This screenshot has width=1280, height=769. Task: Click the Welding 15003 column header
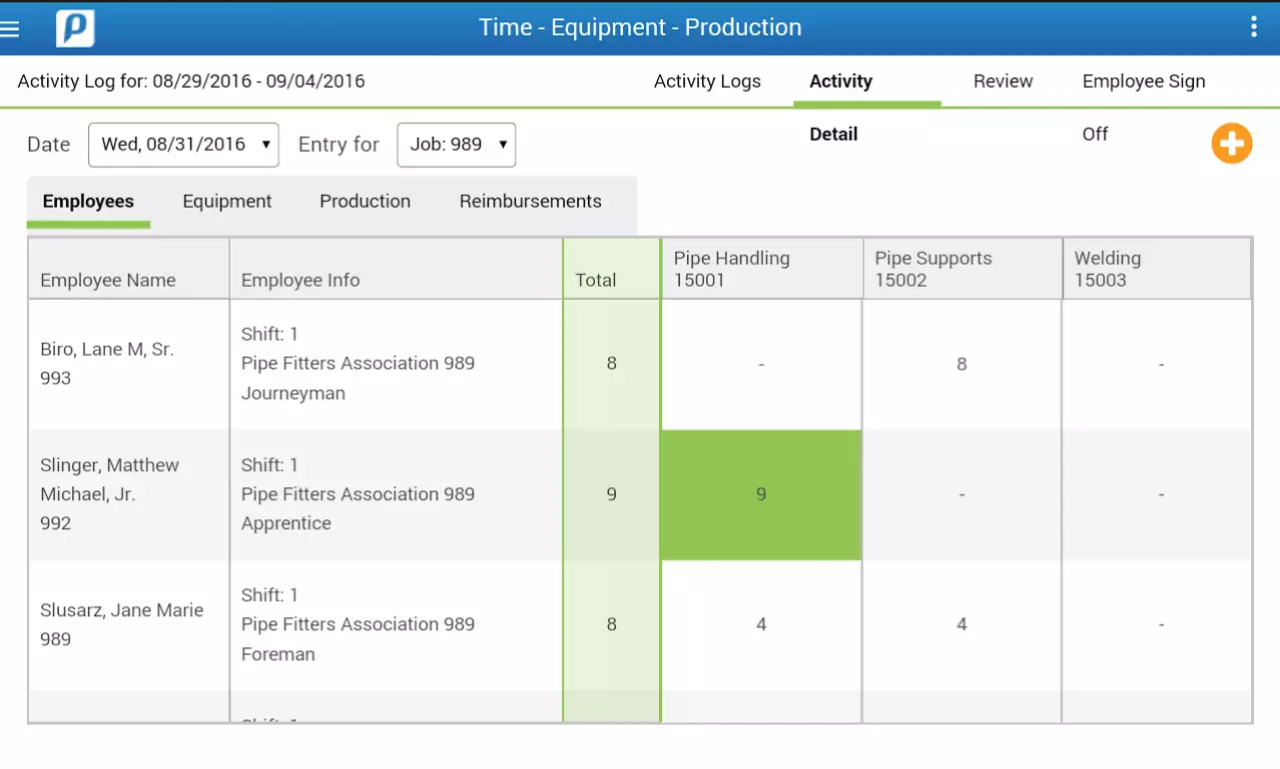(1156, 269)
